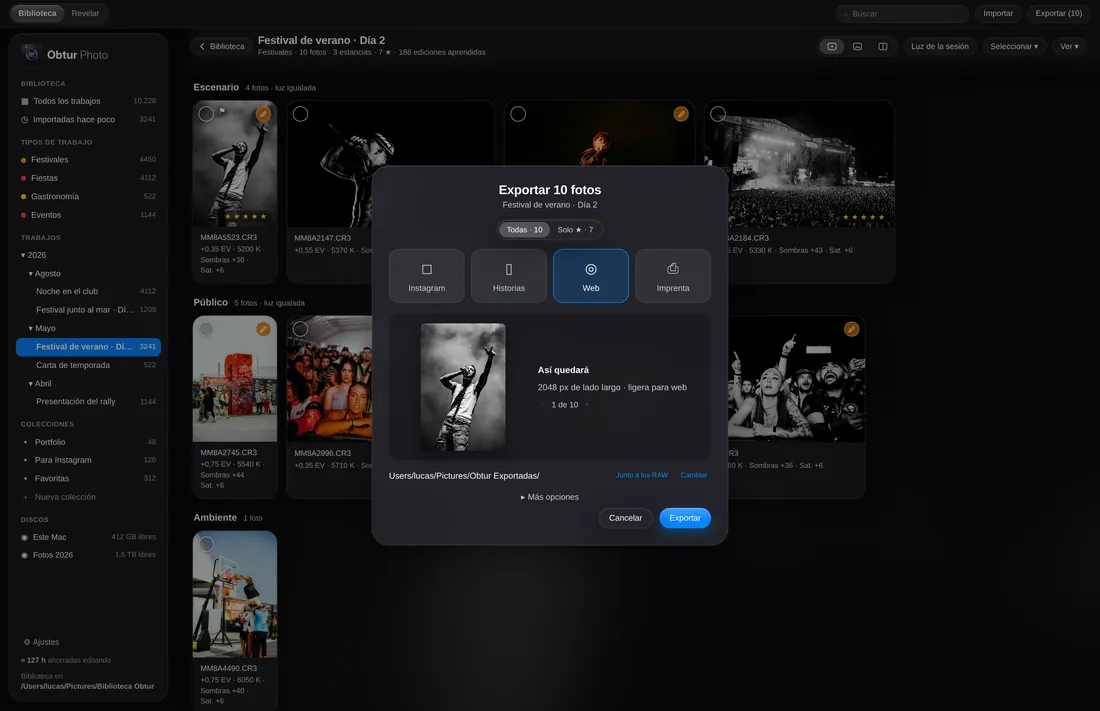Open the Seleccionar dropdown

coord(1014,46)
